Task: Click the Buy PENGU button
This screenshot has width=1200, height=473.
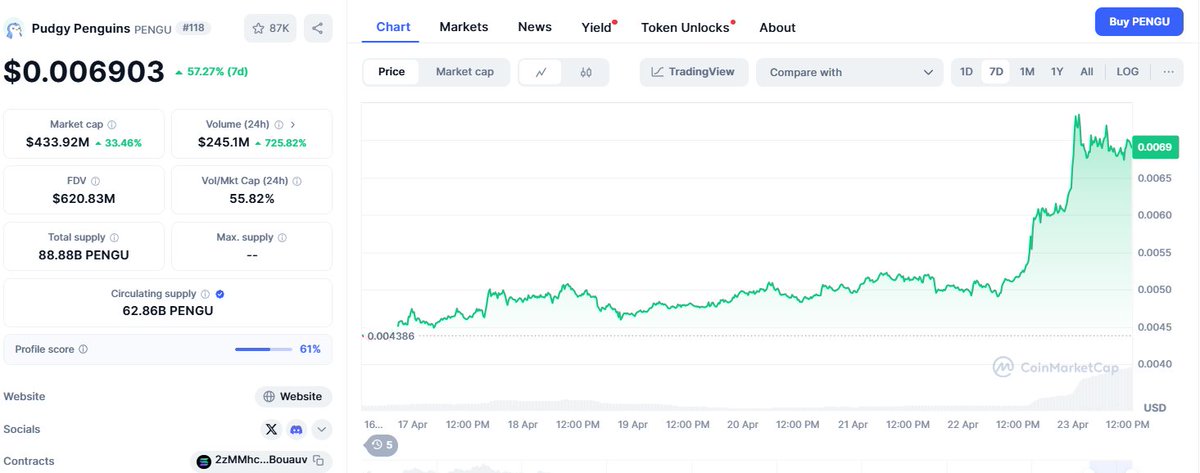Action: [x=1139, y=21]
